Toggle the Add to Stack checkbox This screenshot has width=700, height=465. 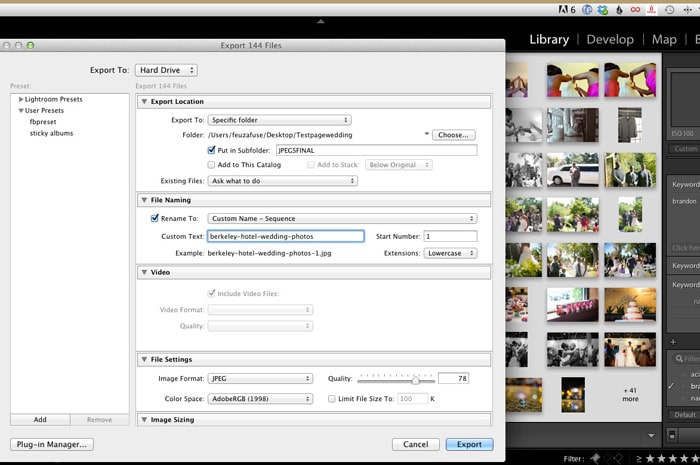point(311,165)
